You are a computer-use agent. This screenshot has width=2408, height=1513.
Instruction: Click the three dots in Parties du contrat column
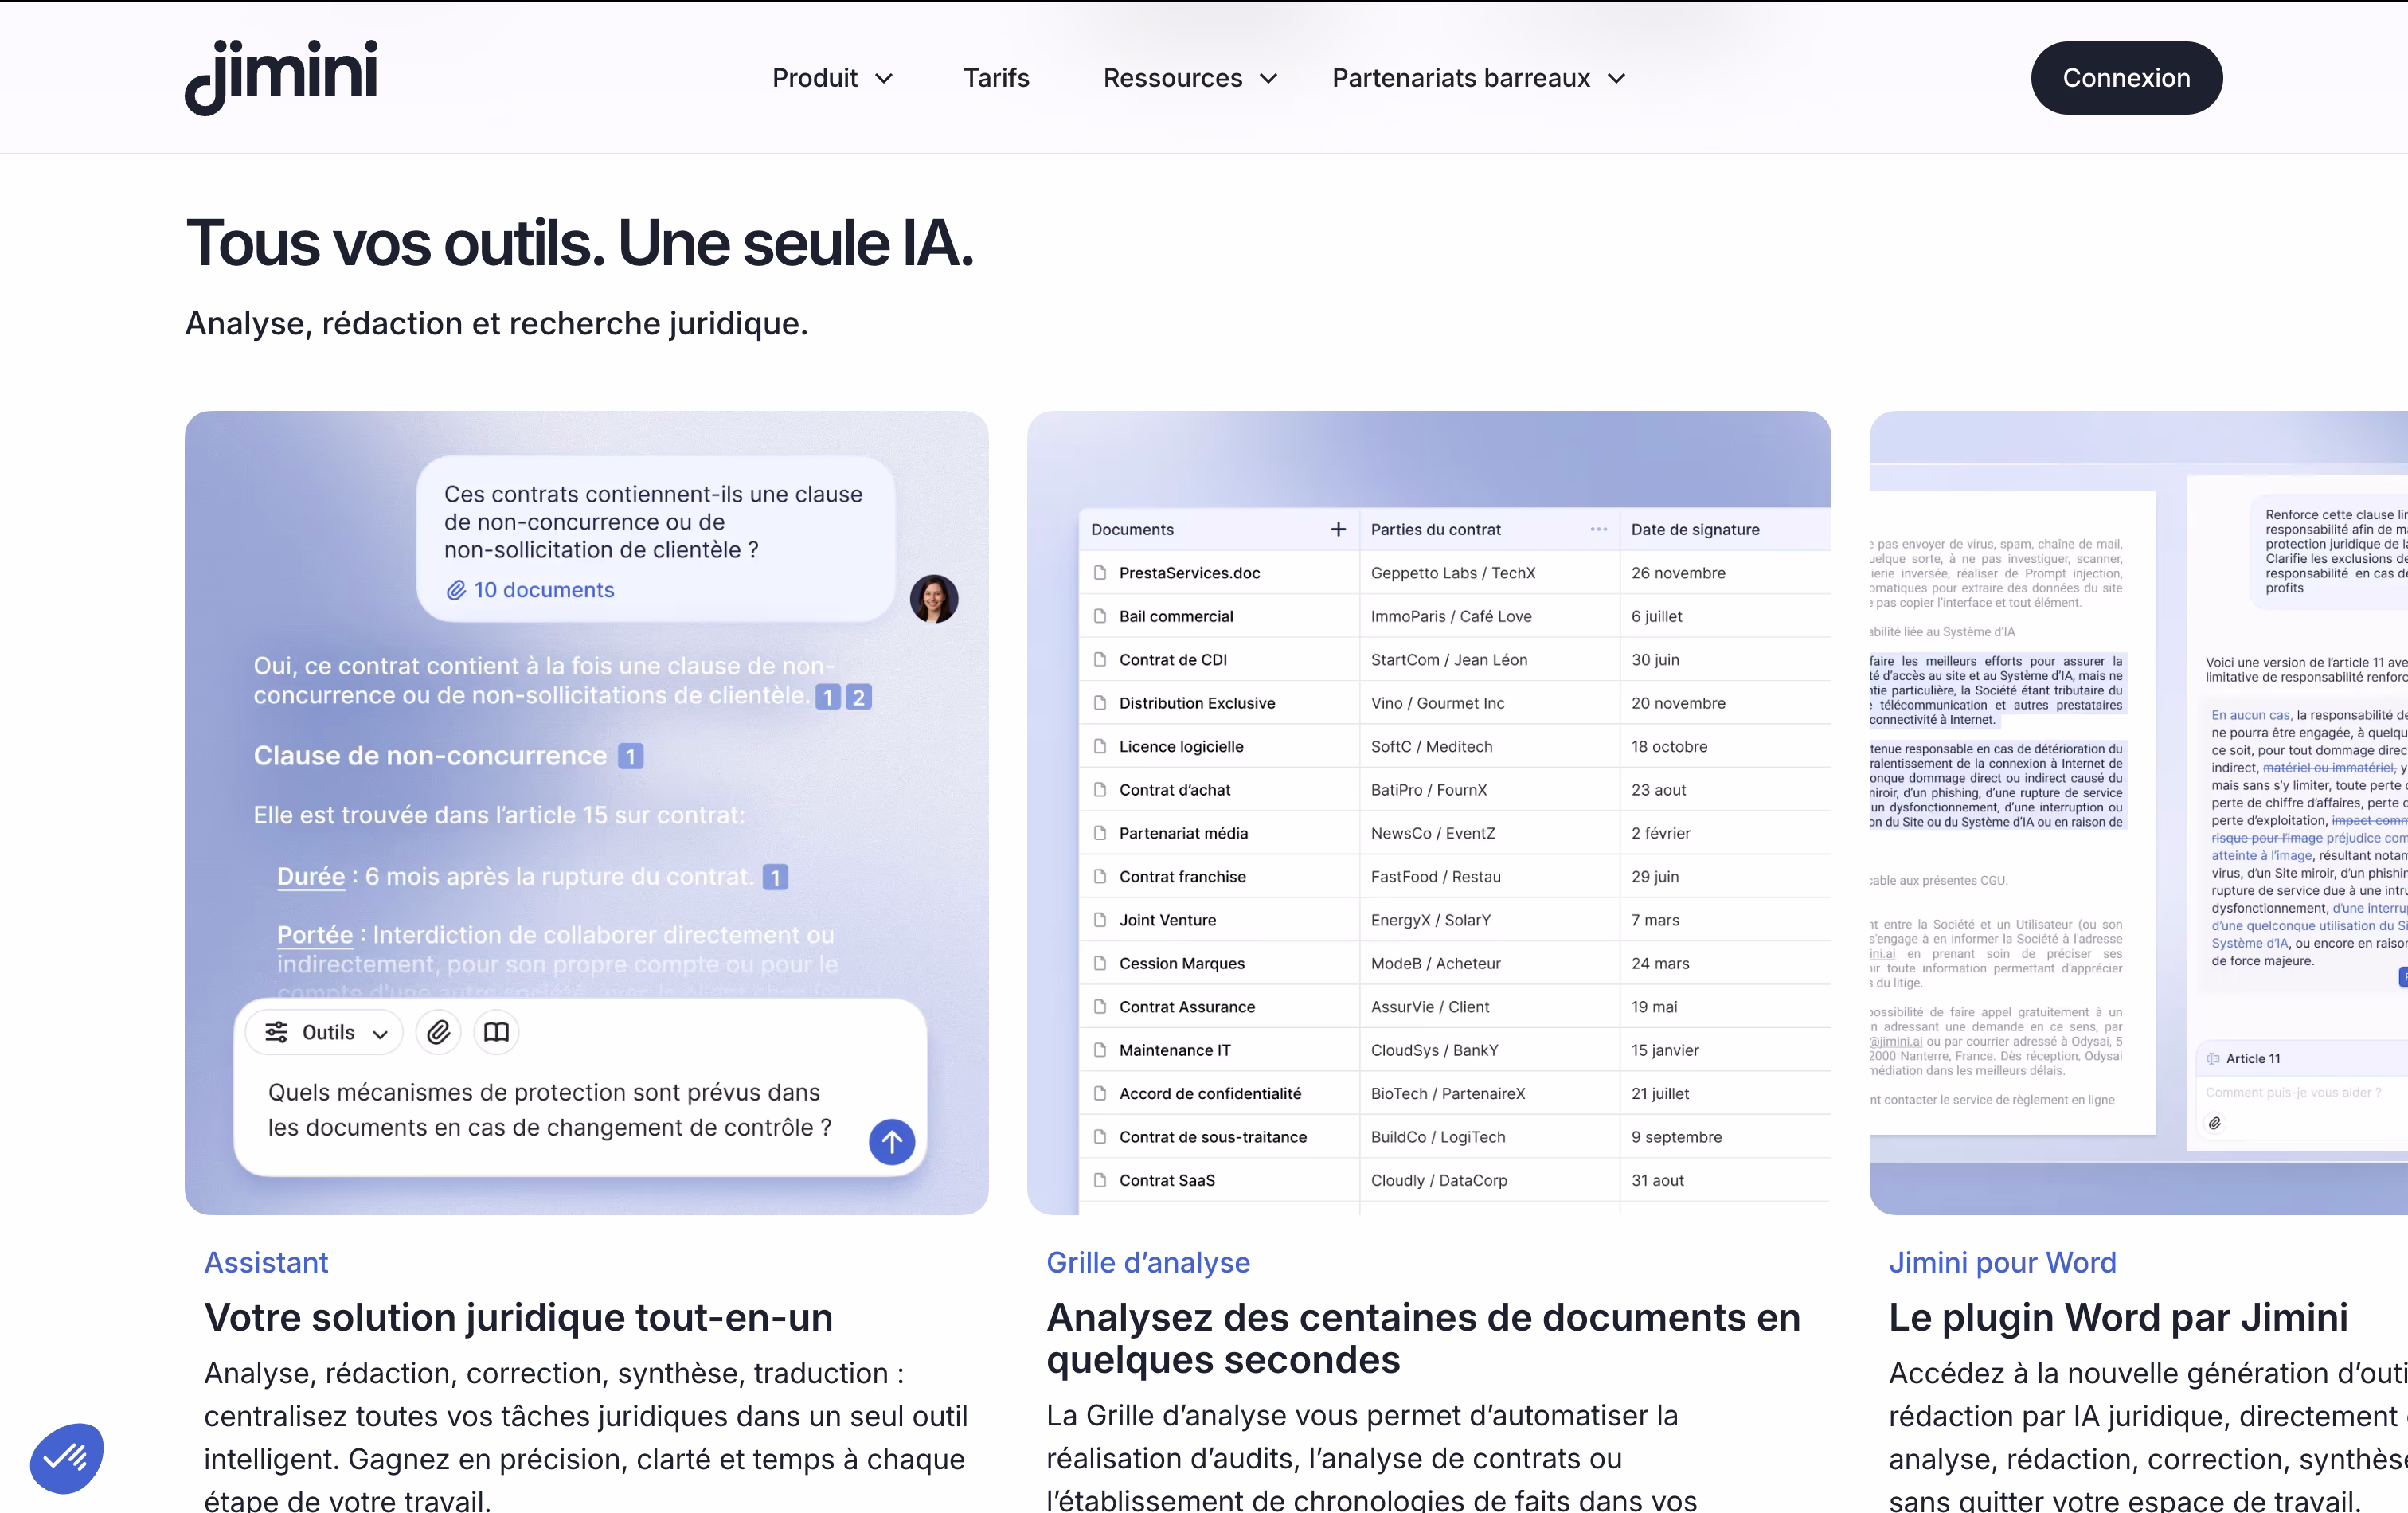(x=1598, y=529)
